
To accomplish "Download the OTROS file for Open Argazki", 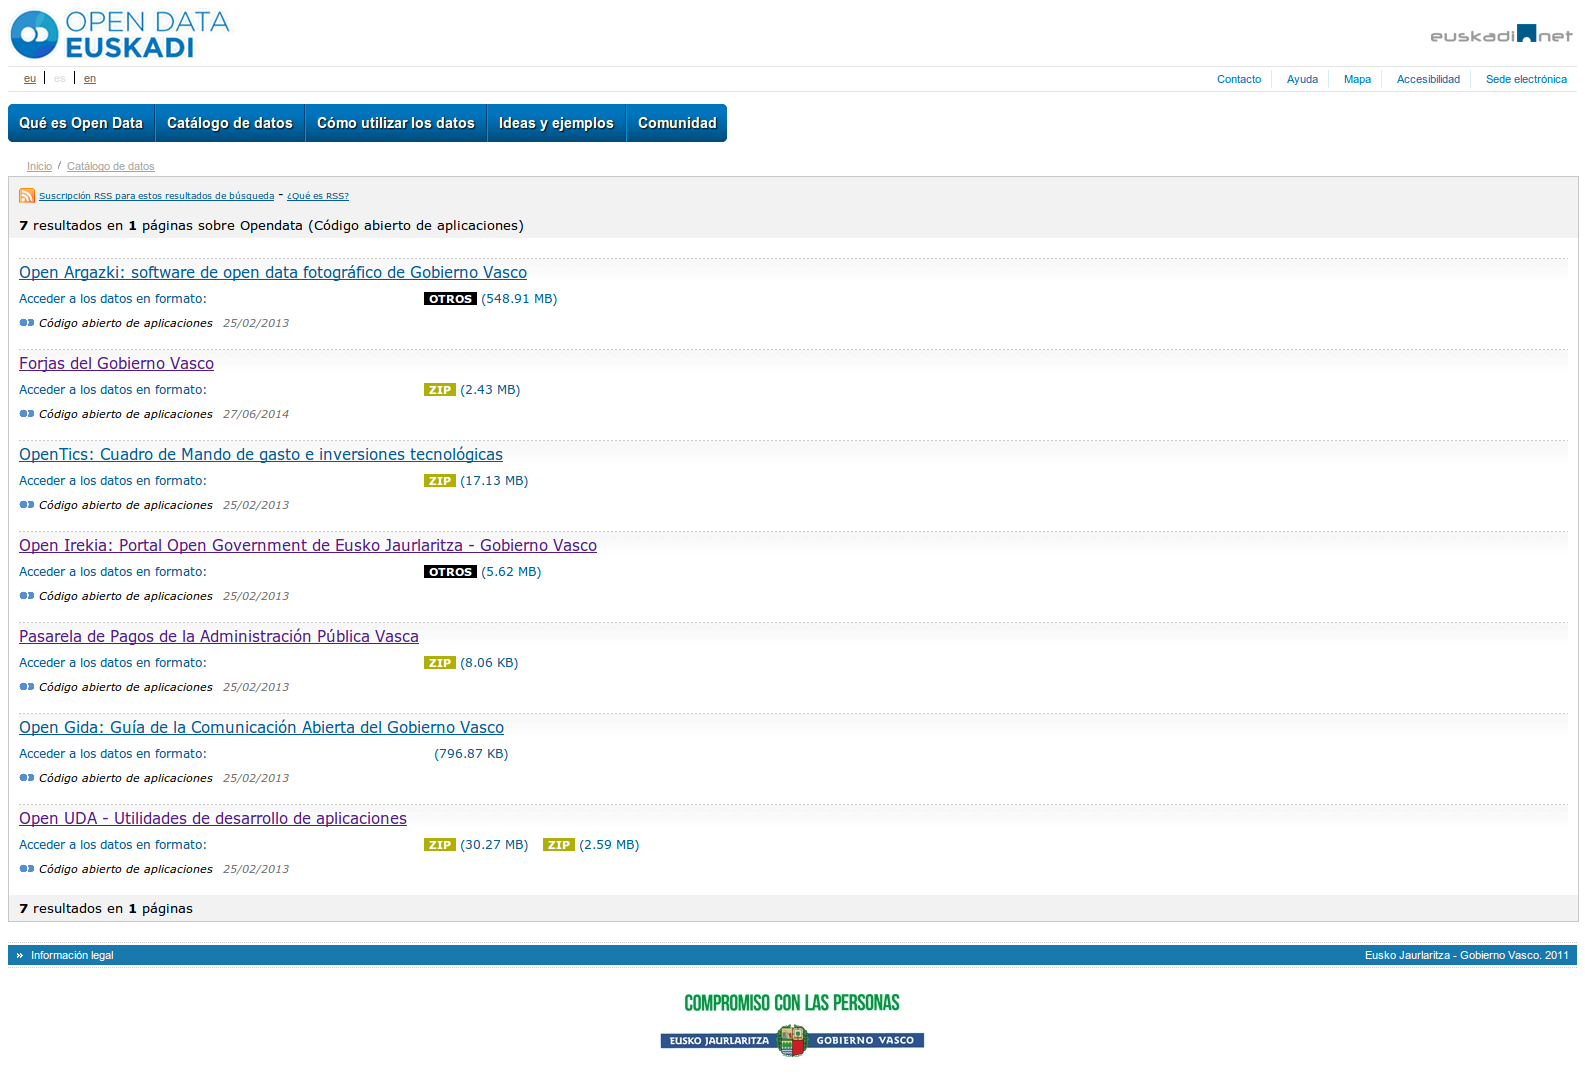I will point(450,299).
